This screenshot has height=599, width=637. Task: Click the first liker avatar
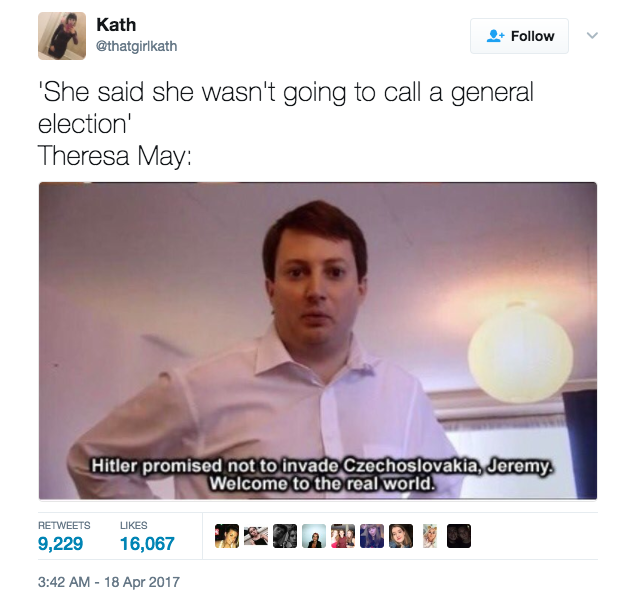pyautogui.click(x=227, y=536)
